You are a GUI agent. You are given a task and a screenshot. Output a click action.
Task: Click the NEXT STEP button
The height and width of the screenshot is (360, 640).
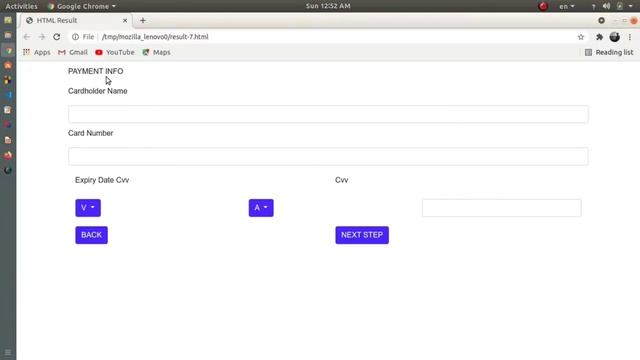coord(362,235)
